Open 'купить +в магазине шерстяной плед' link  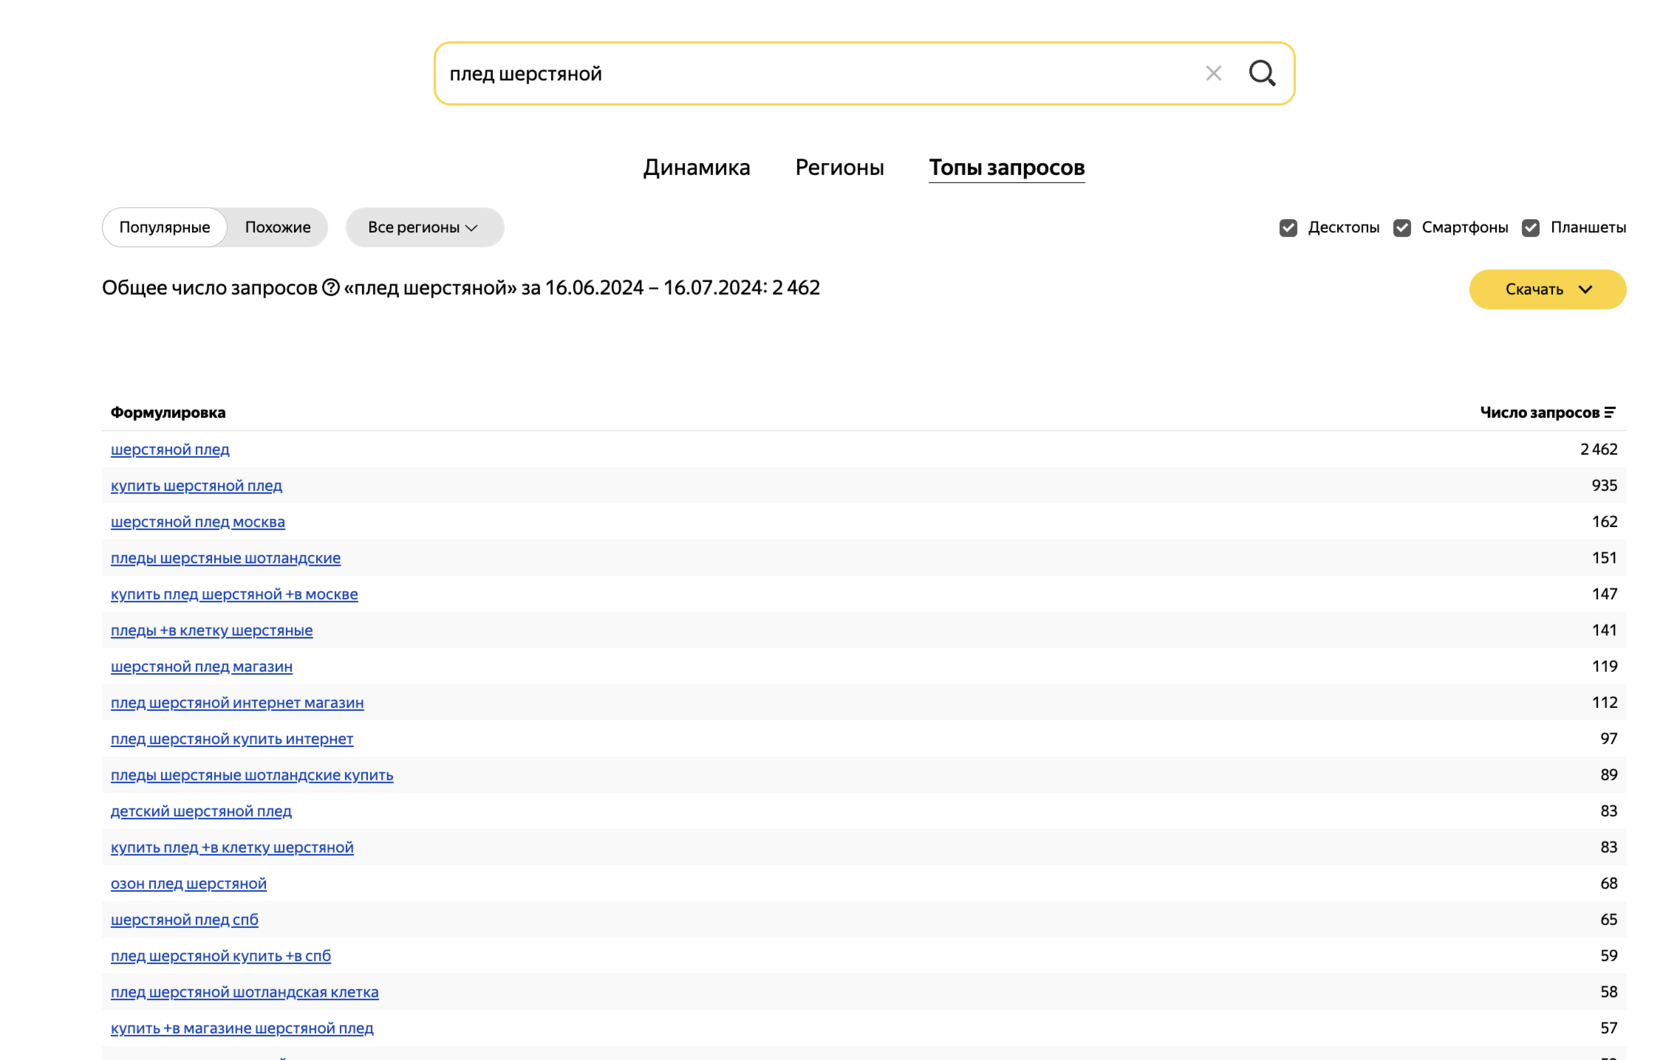pos(242,1028)
